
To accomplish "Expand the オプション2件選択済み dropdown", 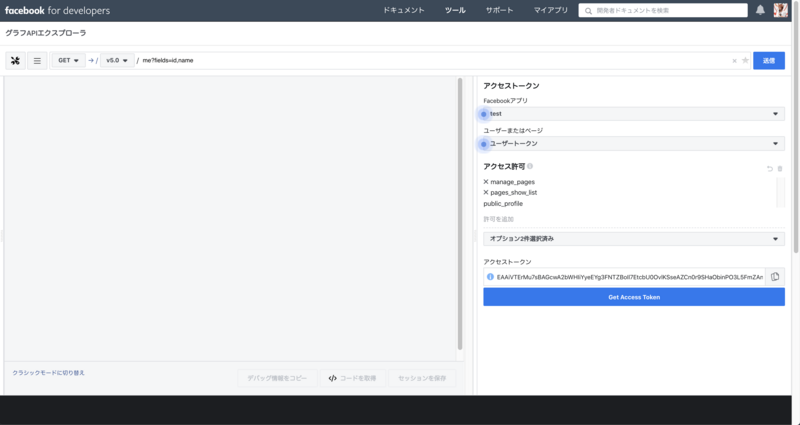I will [x=634, y=239].
